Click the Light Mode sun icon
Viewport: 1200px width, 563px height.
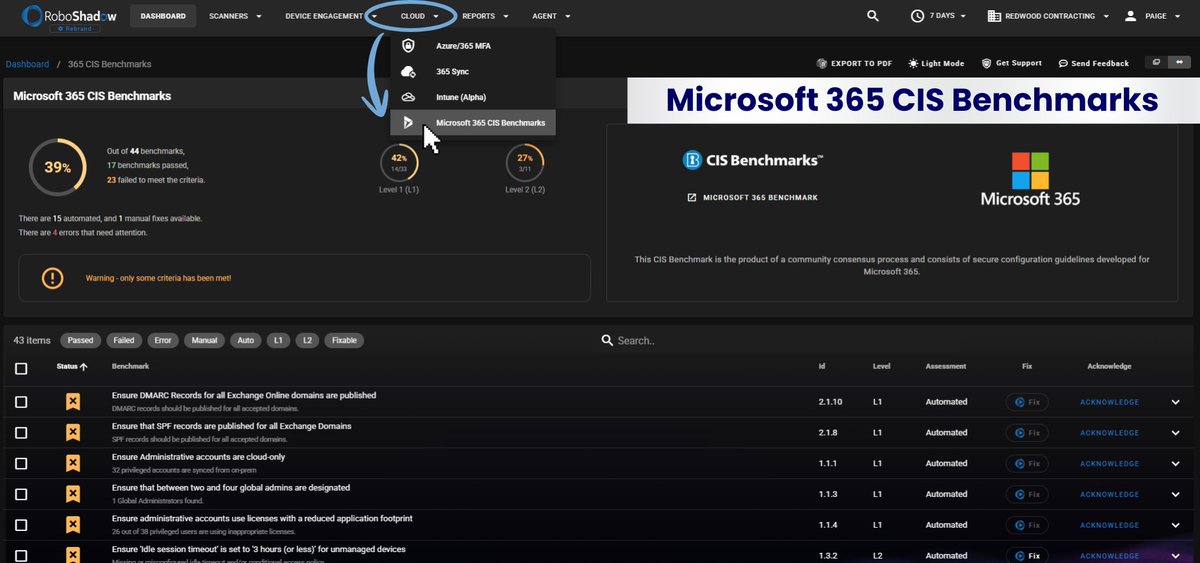(913, 63)
